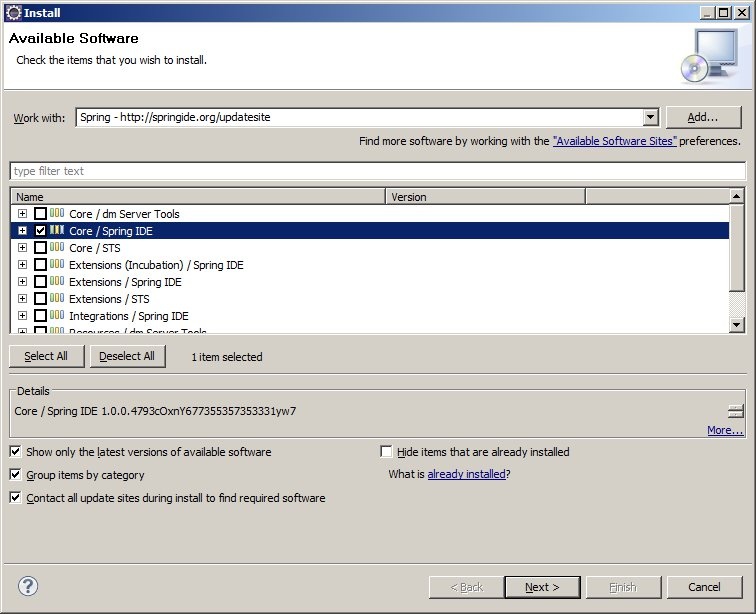756x614 pixels.
Task: Click the Version column header
Action: (x=485, y=197)
